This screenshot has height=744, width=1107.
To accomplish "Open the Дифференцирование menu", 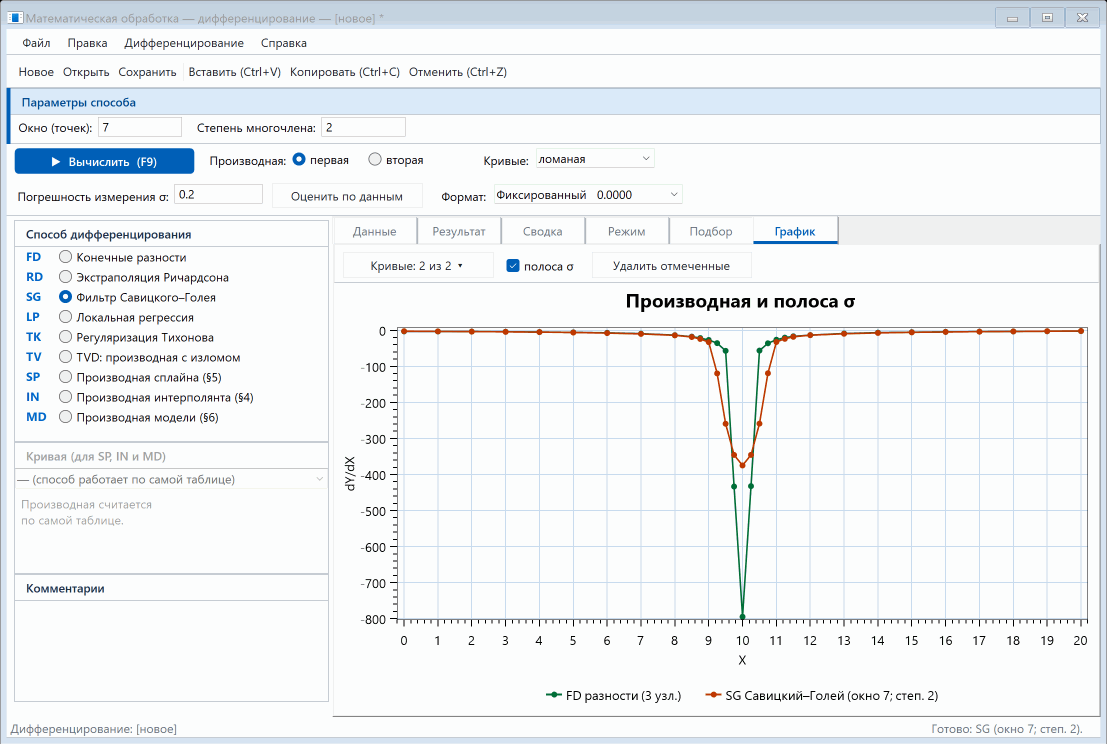I will (x=184, y=43).
